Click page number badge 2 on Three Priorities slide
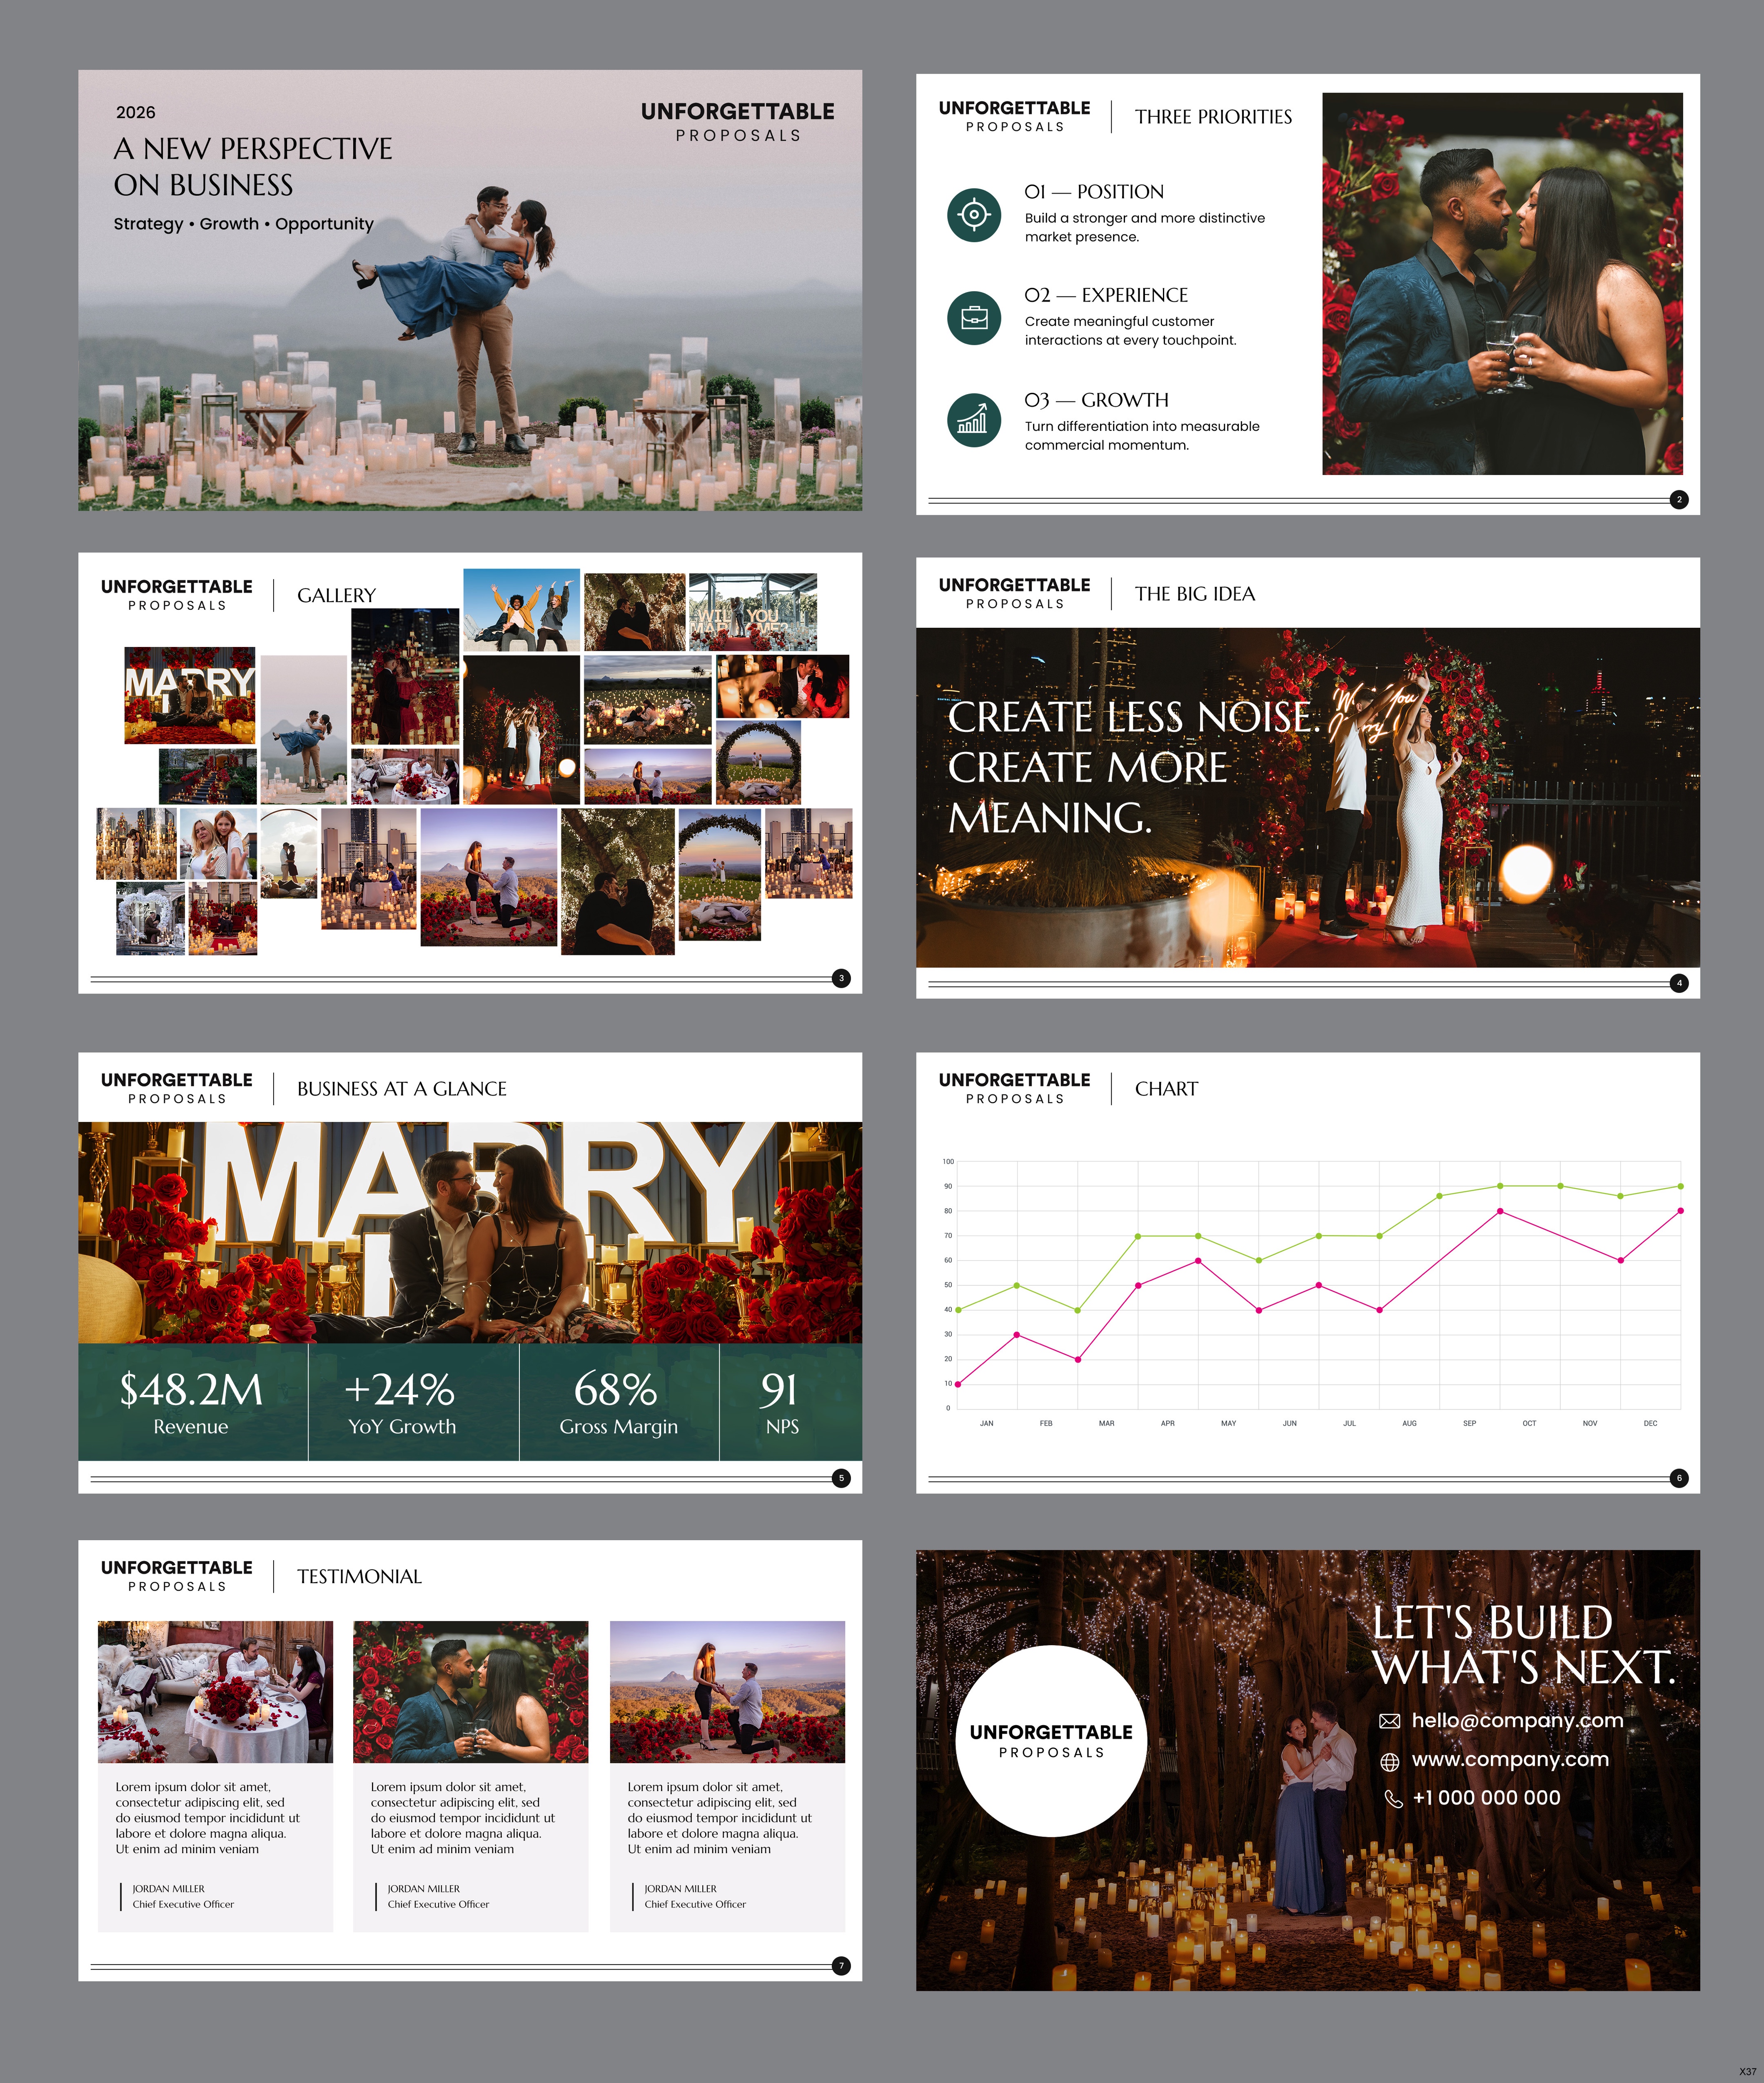This screenshot has height=2083, width=1764. coord(1679,499)
